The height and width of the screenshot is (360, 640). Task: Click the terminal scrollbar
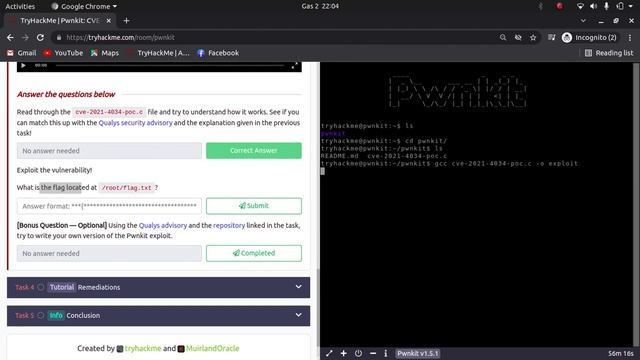click(x=636, y=204)
